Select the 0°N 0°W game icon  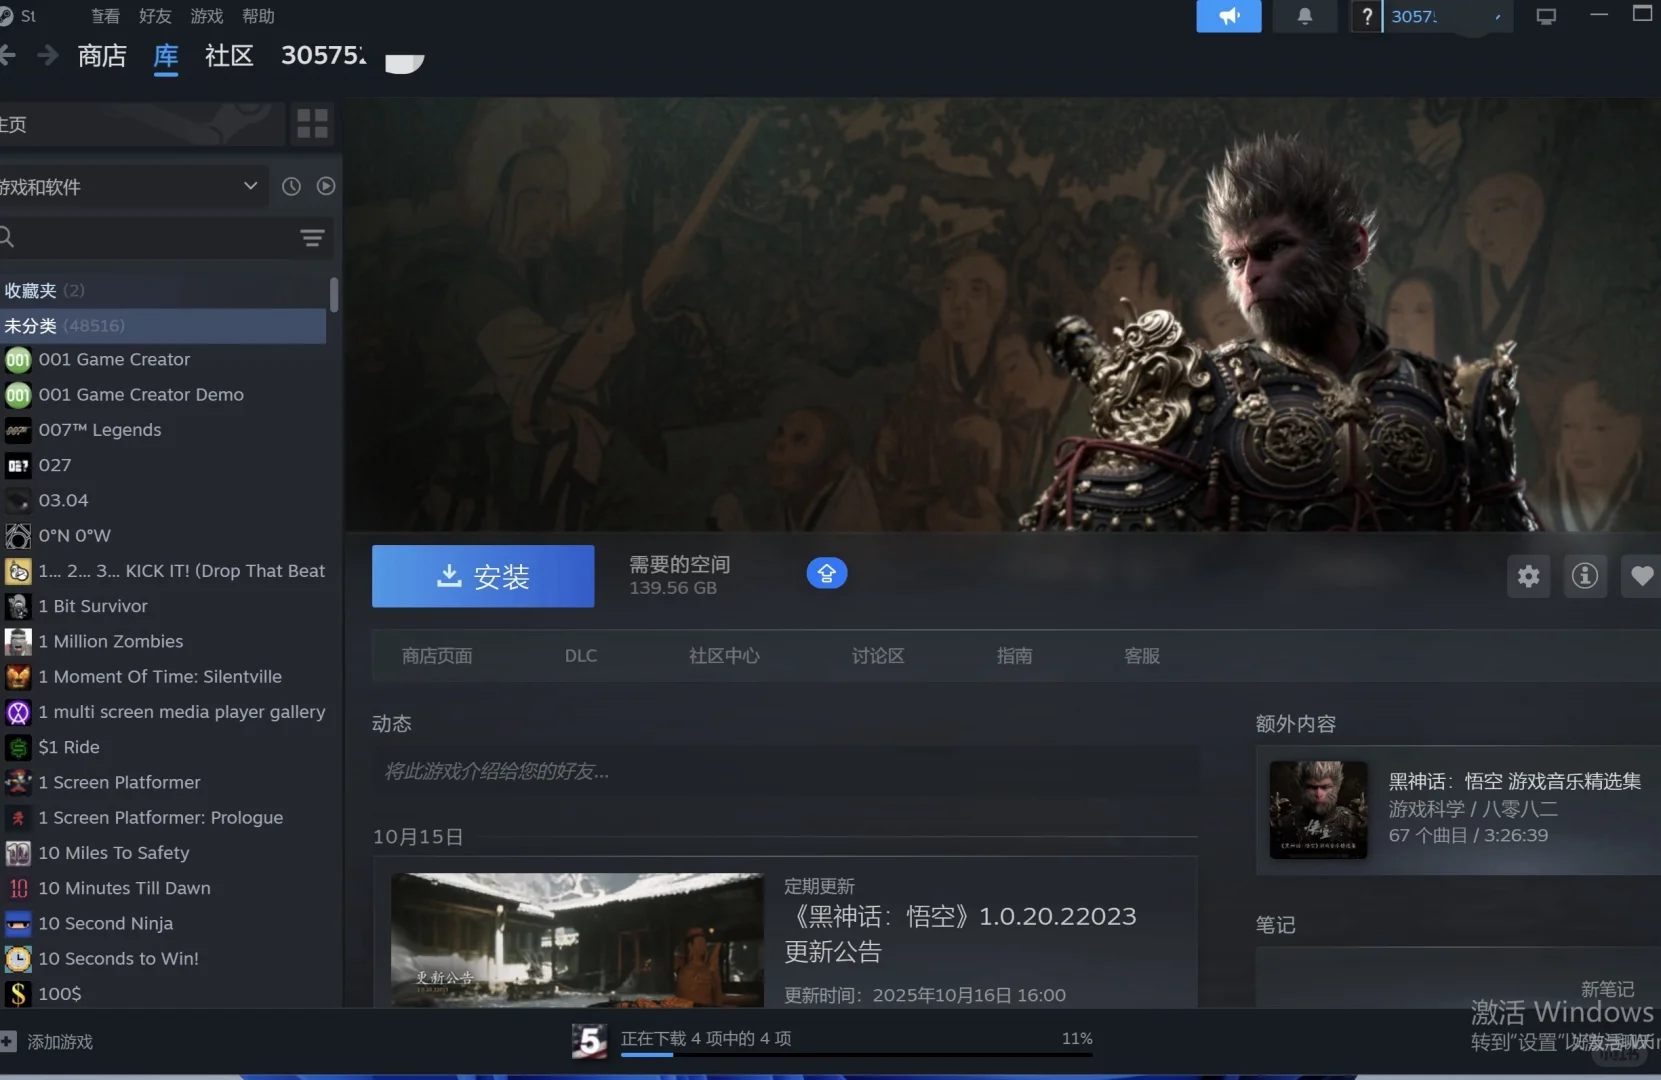point(18,536)
